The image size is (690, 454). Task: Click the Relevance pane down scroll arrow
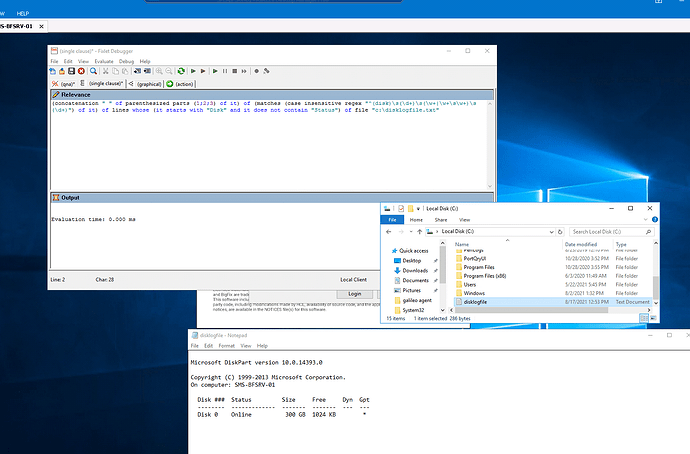pyautogui.click(x=490, y=186)
